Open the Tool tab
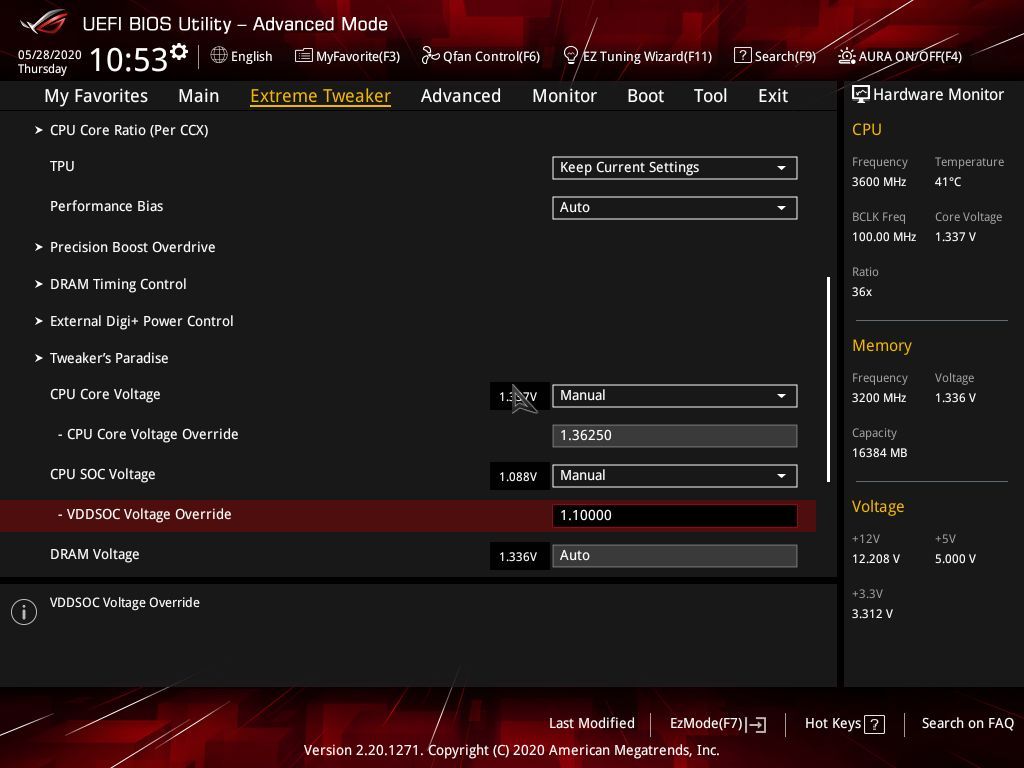The image size is (1024, 768). (x=711, y=96)
